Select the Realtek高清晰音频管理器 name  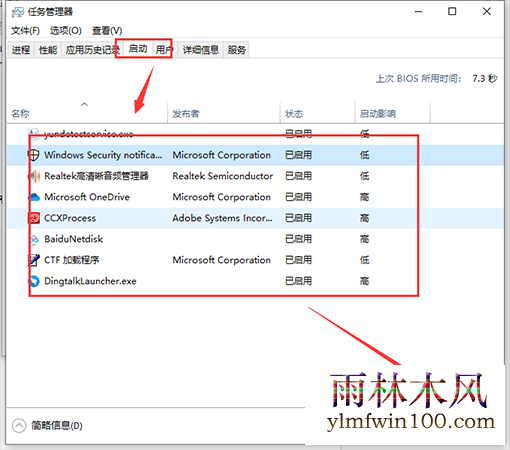point(96,176)
